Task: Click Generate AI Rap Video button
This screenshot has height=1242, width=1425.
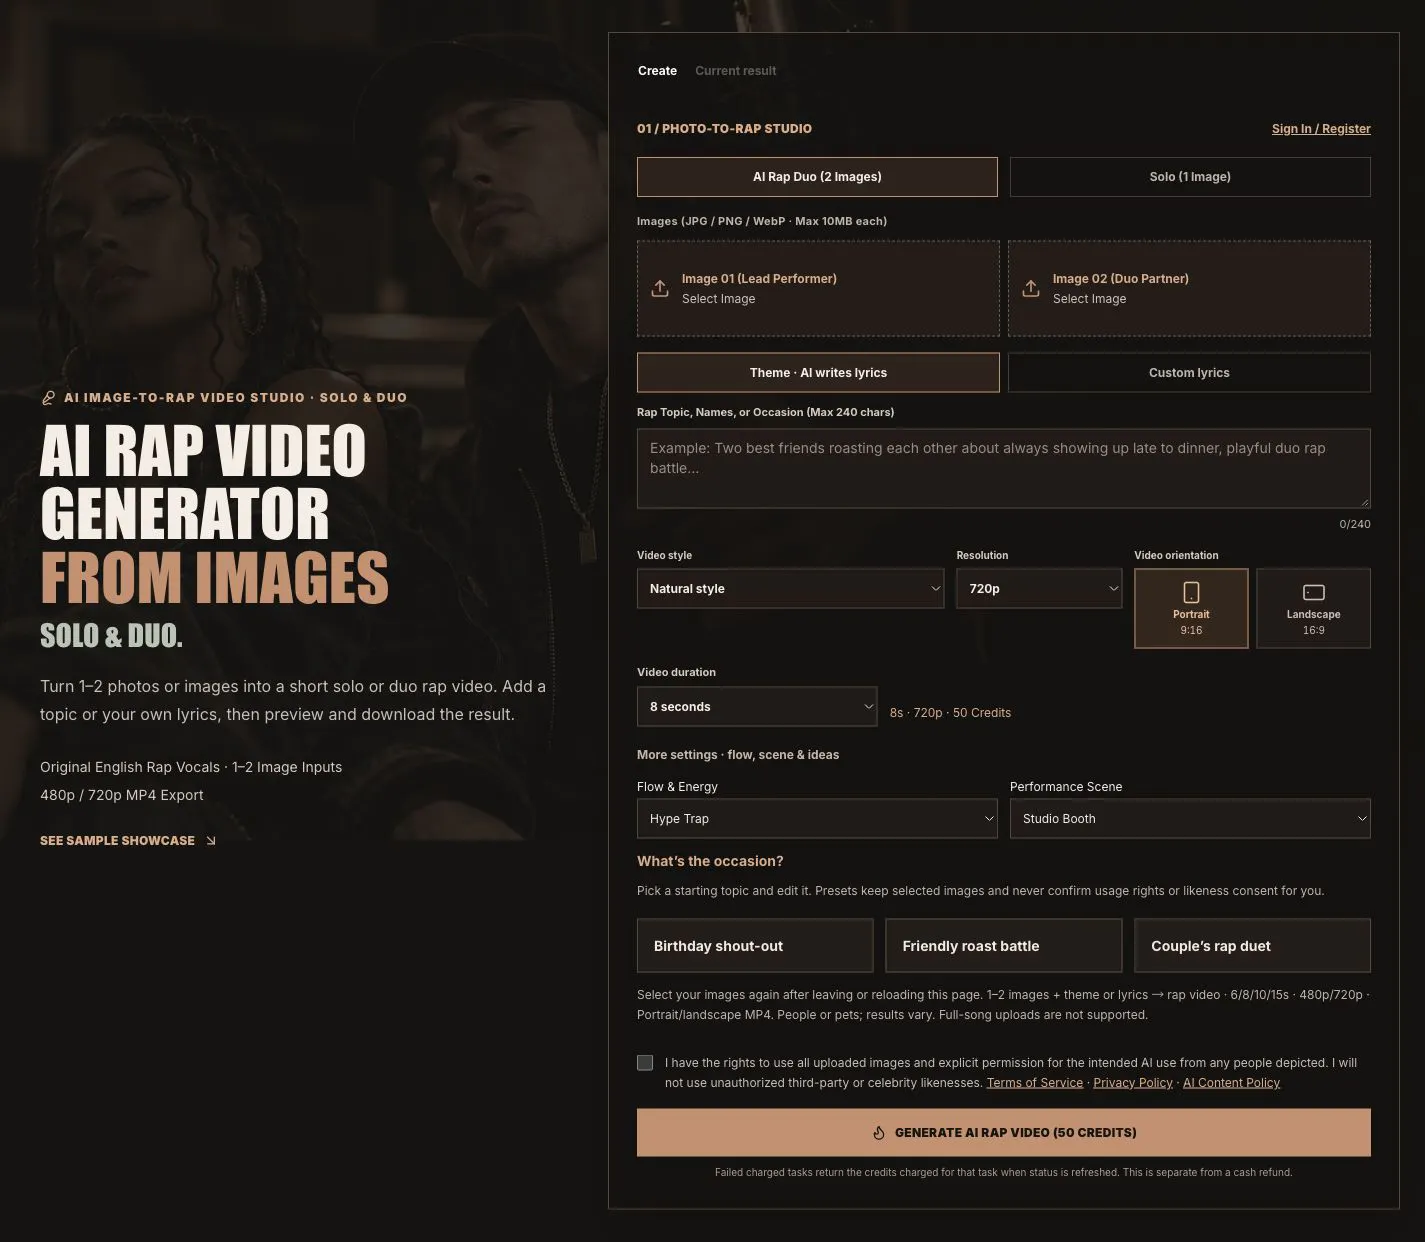Action: click(x=1004, y=1133)
